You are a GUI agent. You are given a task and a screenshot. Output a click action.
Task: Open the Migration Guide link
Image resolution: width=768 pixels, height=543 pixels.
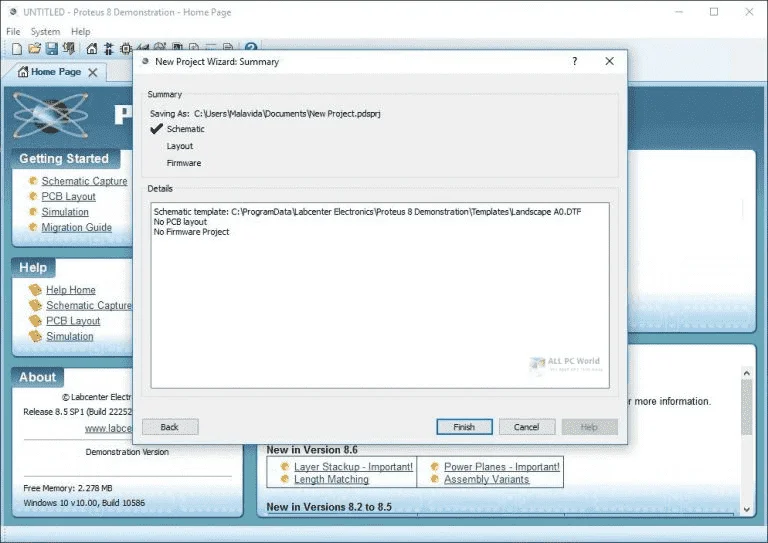tap(76, 227)
